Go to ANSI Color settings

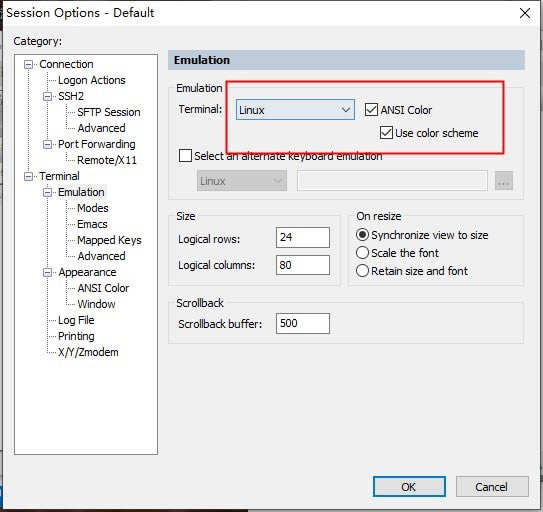(x=103, y=288)
